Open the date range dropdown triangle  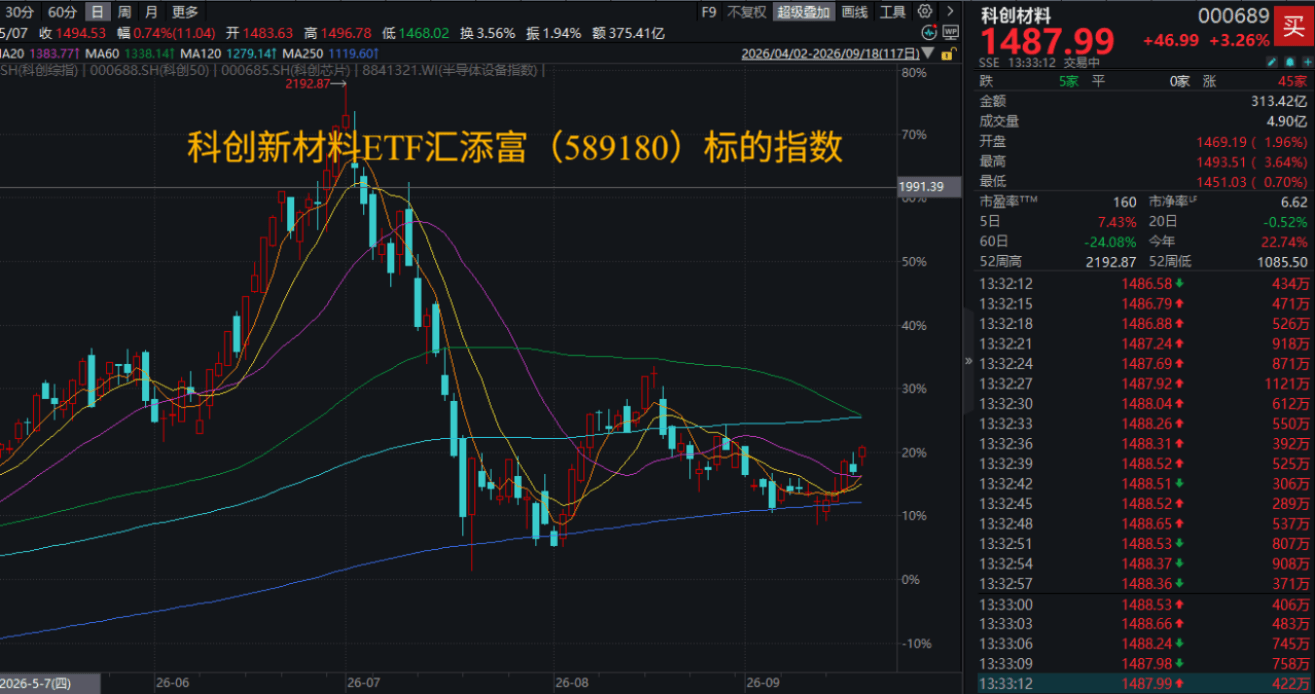click(x=930, y=52)
